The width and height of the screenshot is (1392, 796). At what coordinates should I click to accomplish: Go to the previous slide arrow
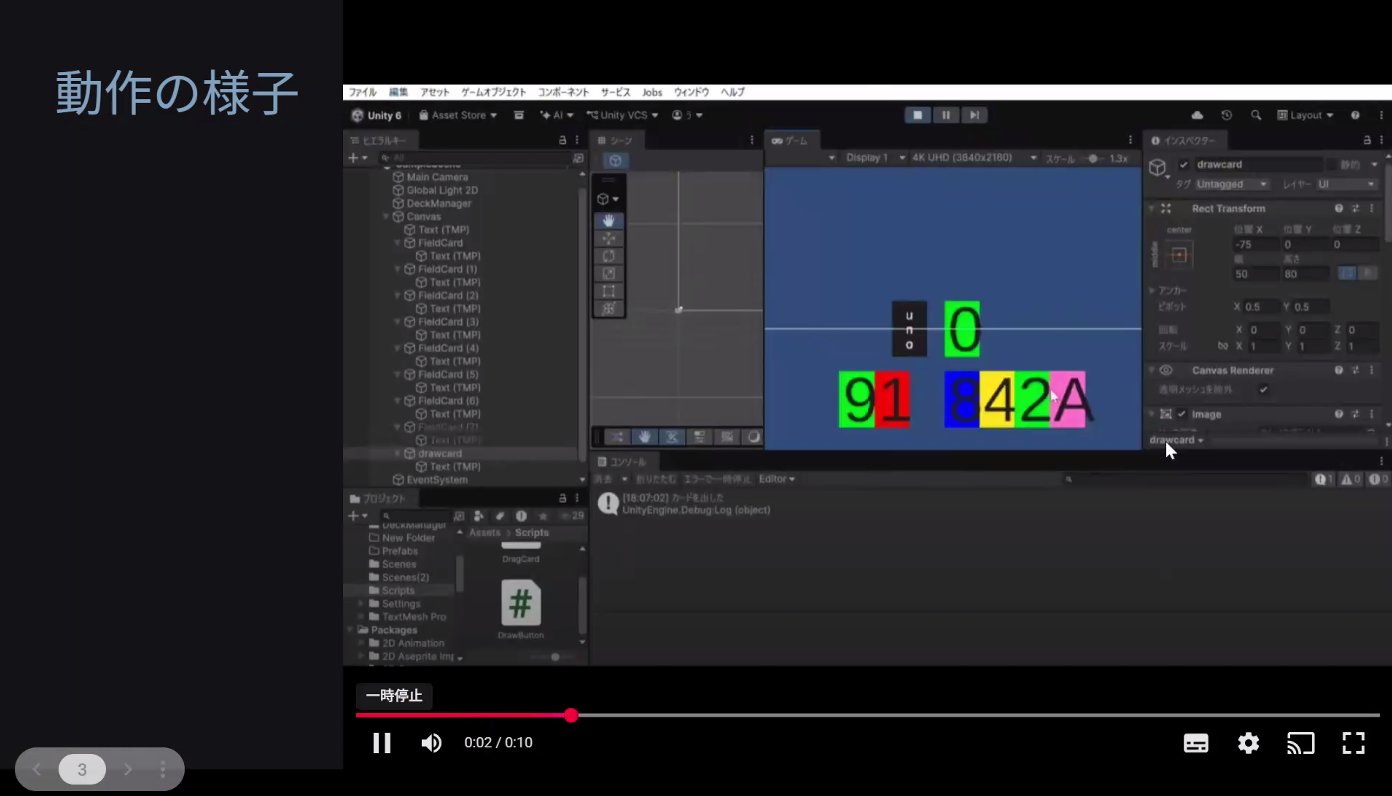[x=37, y=769]
